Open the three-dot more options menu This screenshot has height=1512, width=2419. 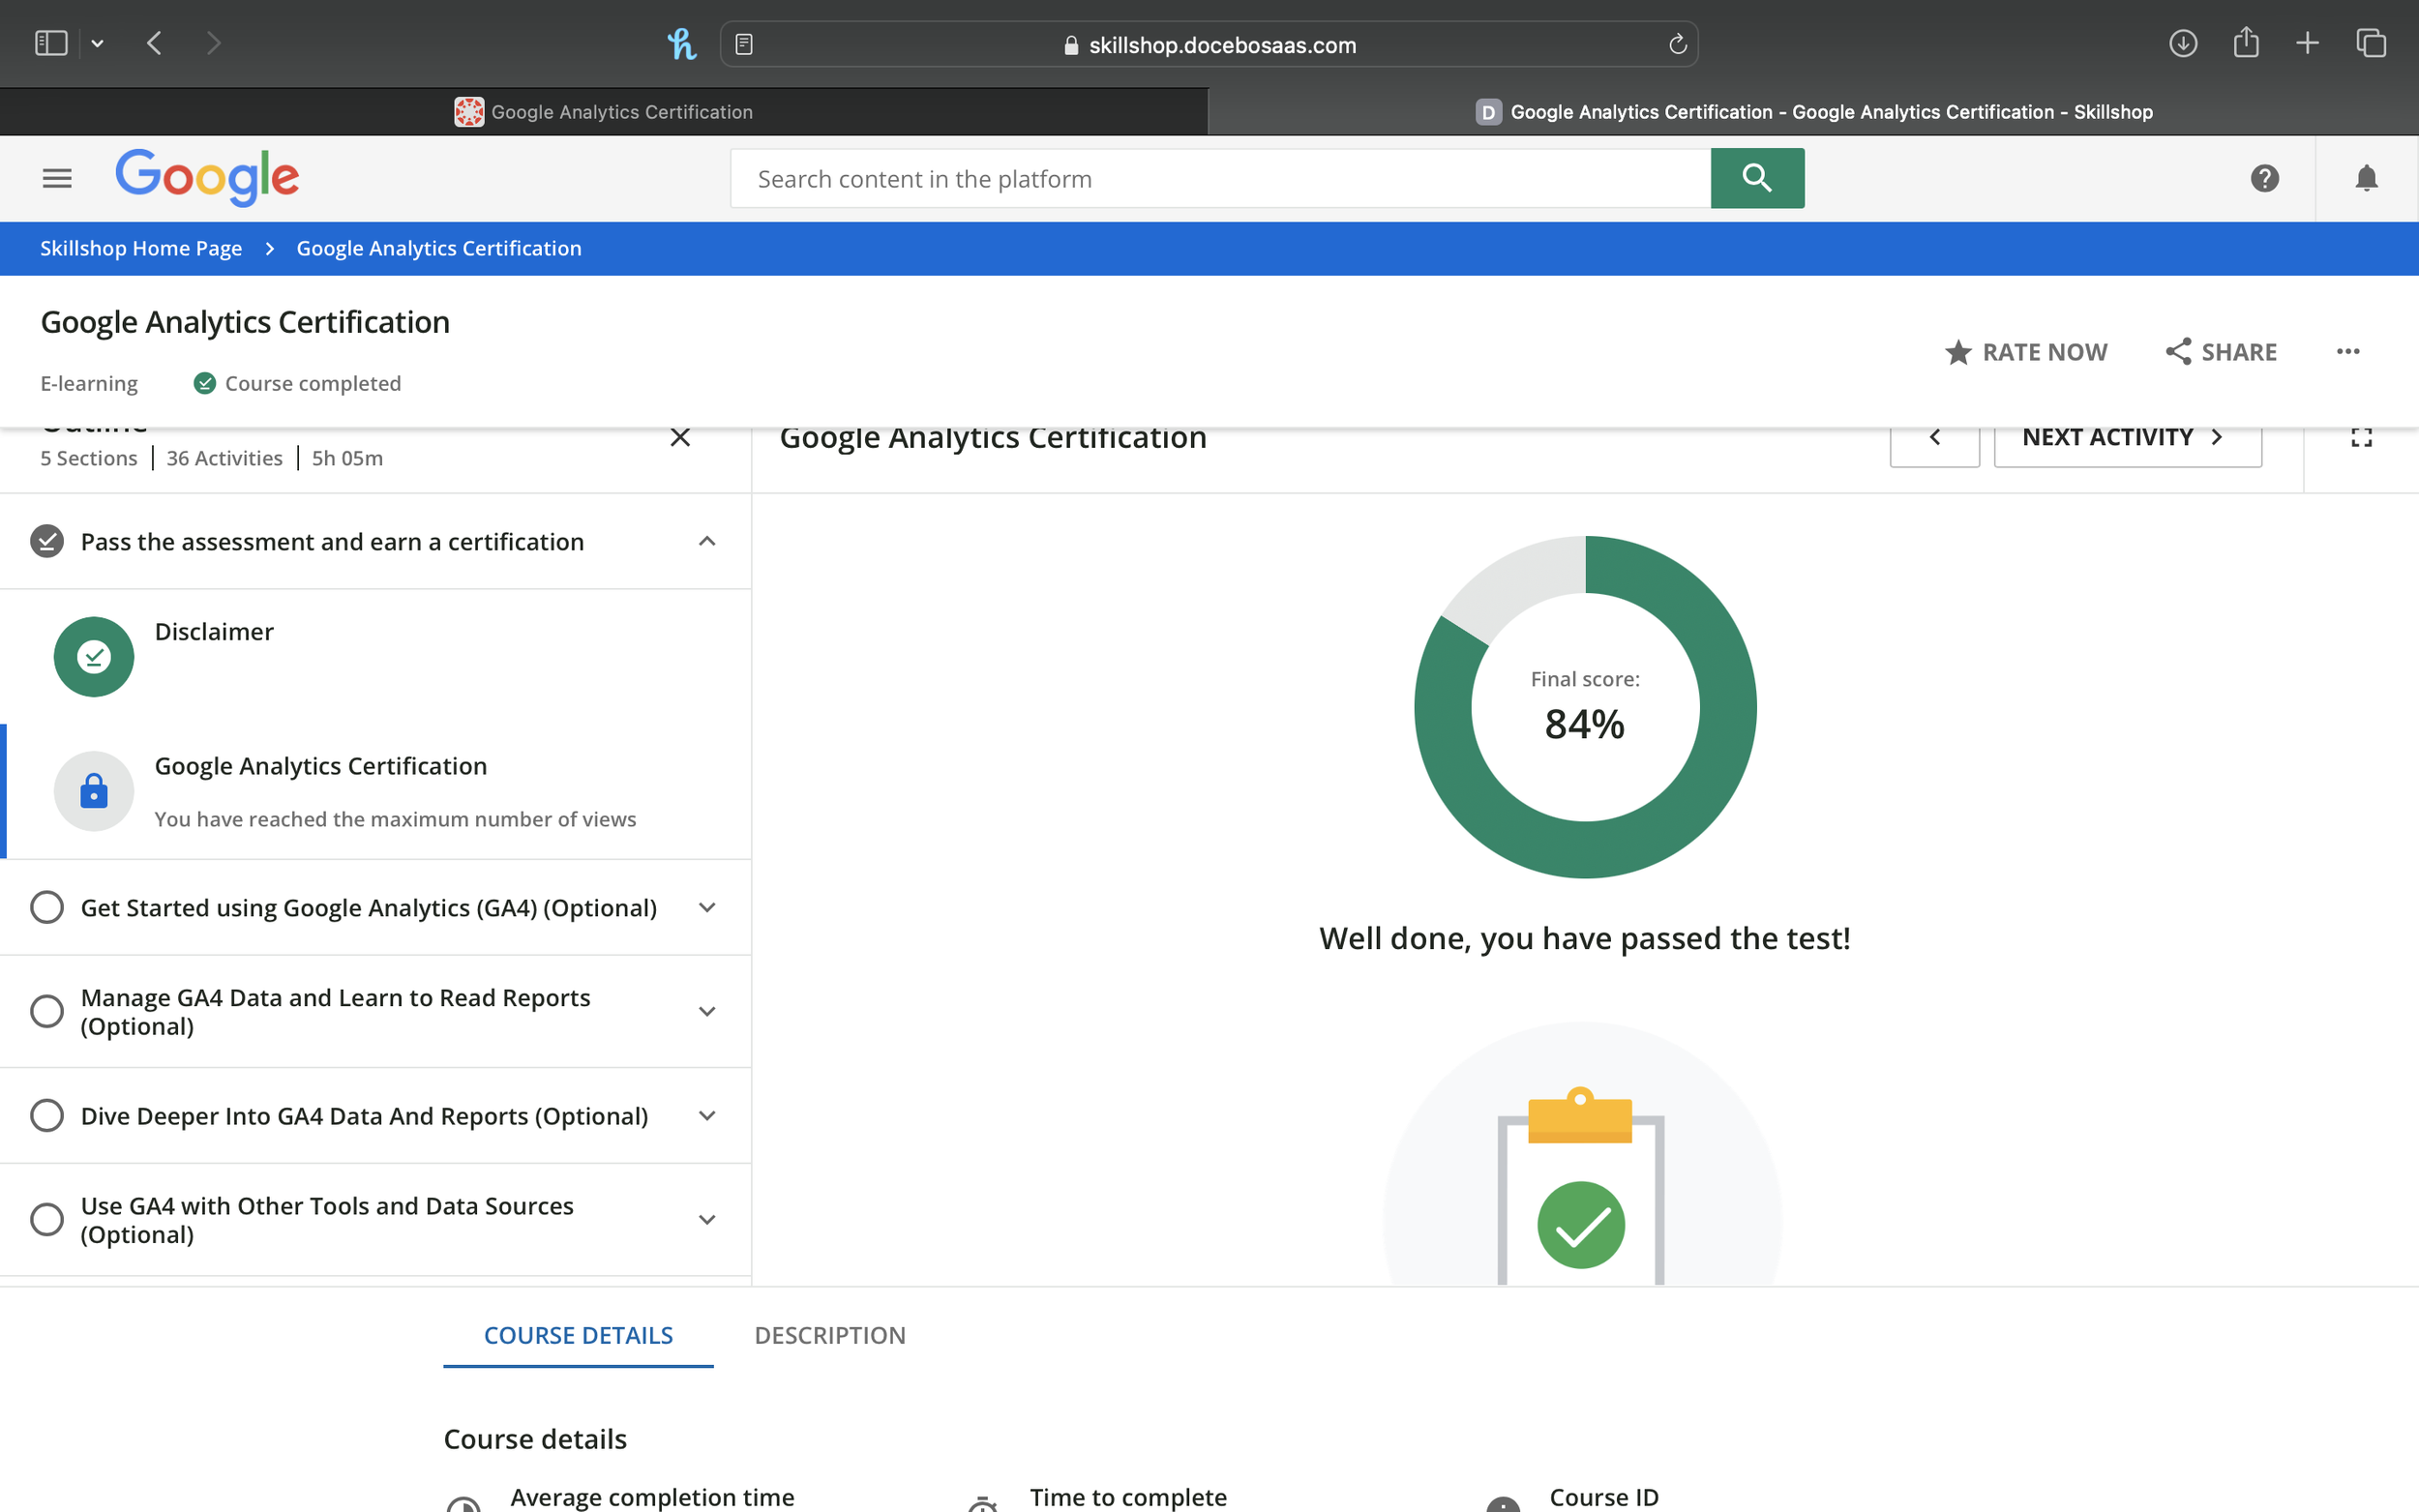pos(2348,351)
